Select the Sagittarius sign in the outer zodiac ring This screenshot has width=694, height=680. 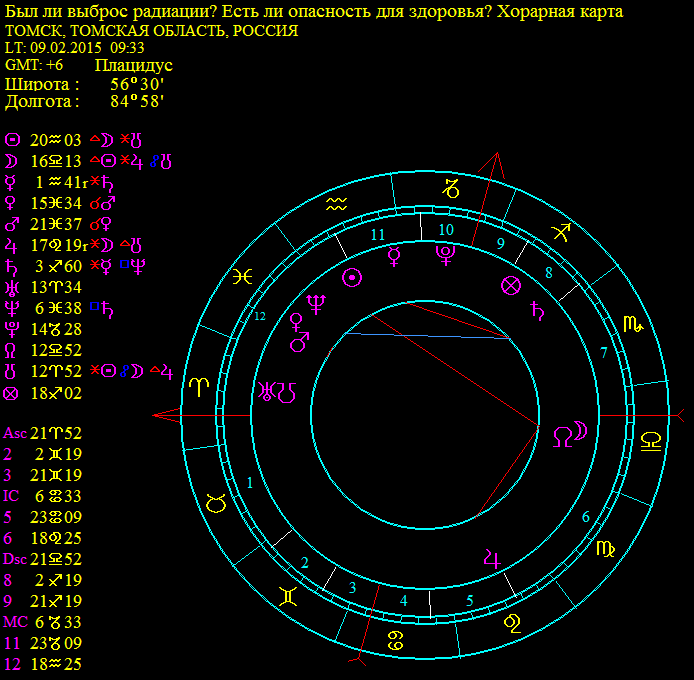point(561,232)
